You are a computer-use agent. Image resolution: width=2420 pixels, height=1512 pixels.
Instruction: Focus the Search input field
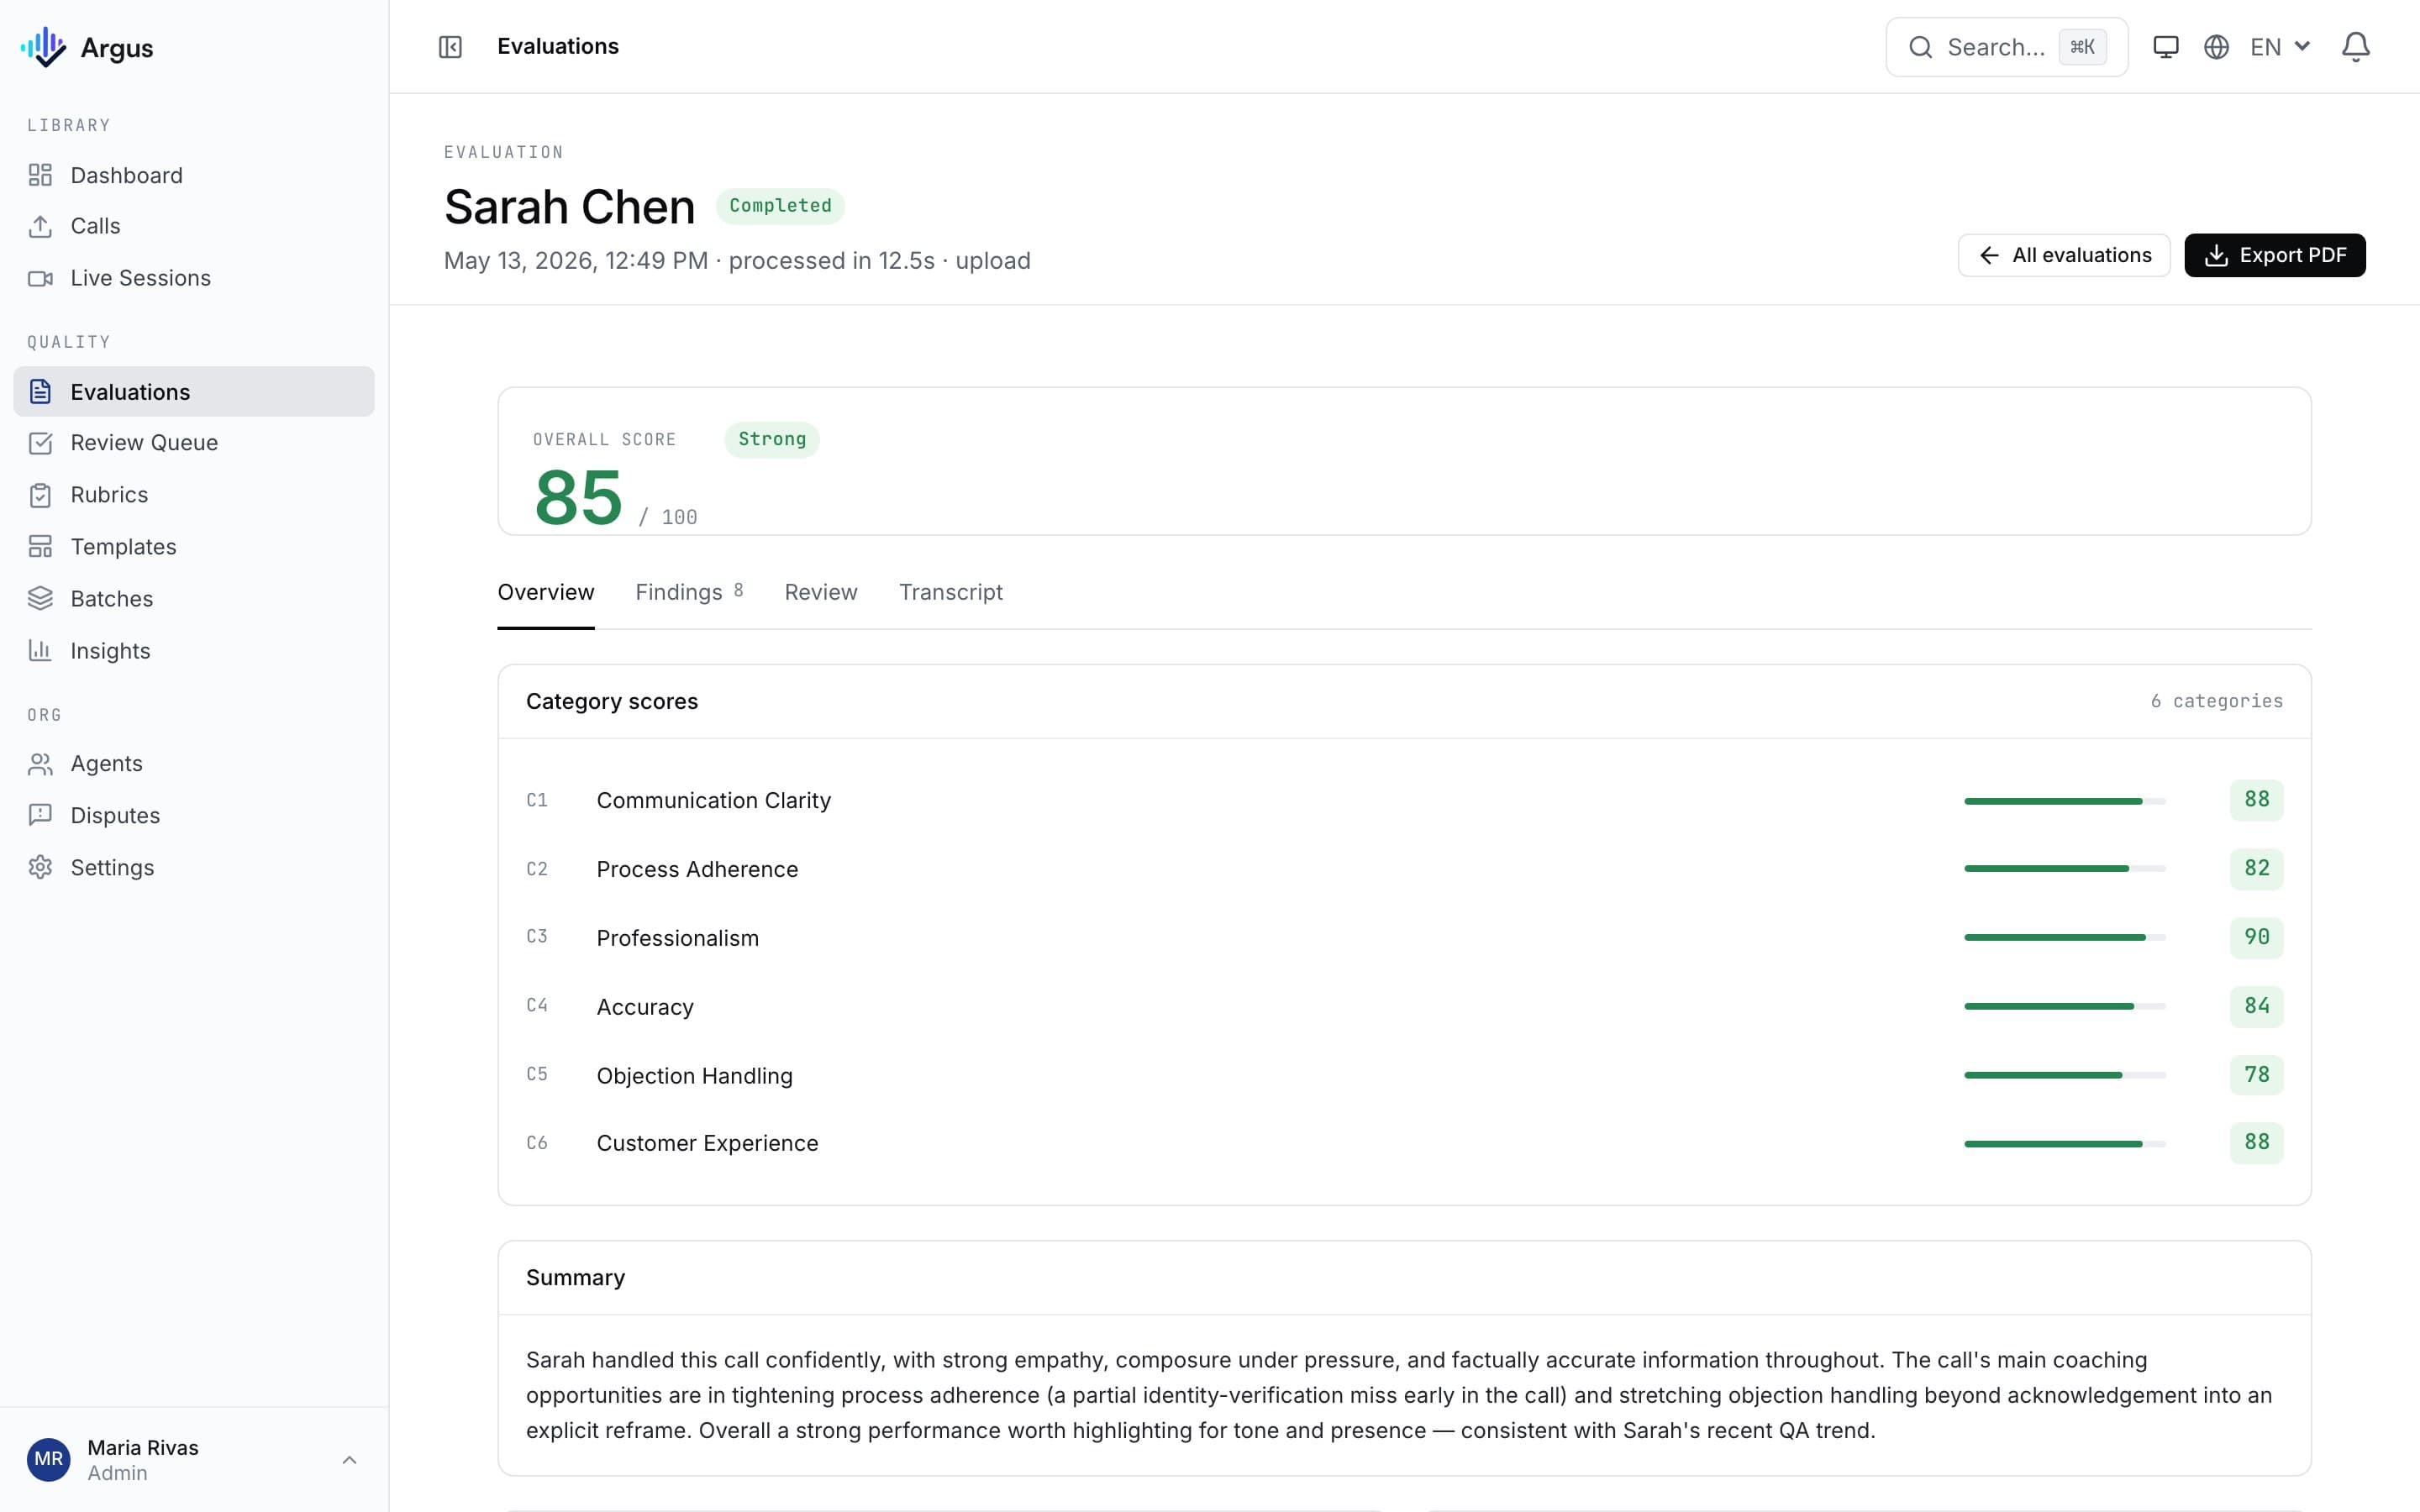(x=2006, y=47)
